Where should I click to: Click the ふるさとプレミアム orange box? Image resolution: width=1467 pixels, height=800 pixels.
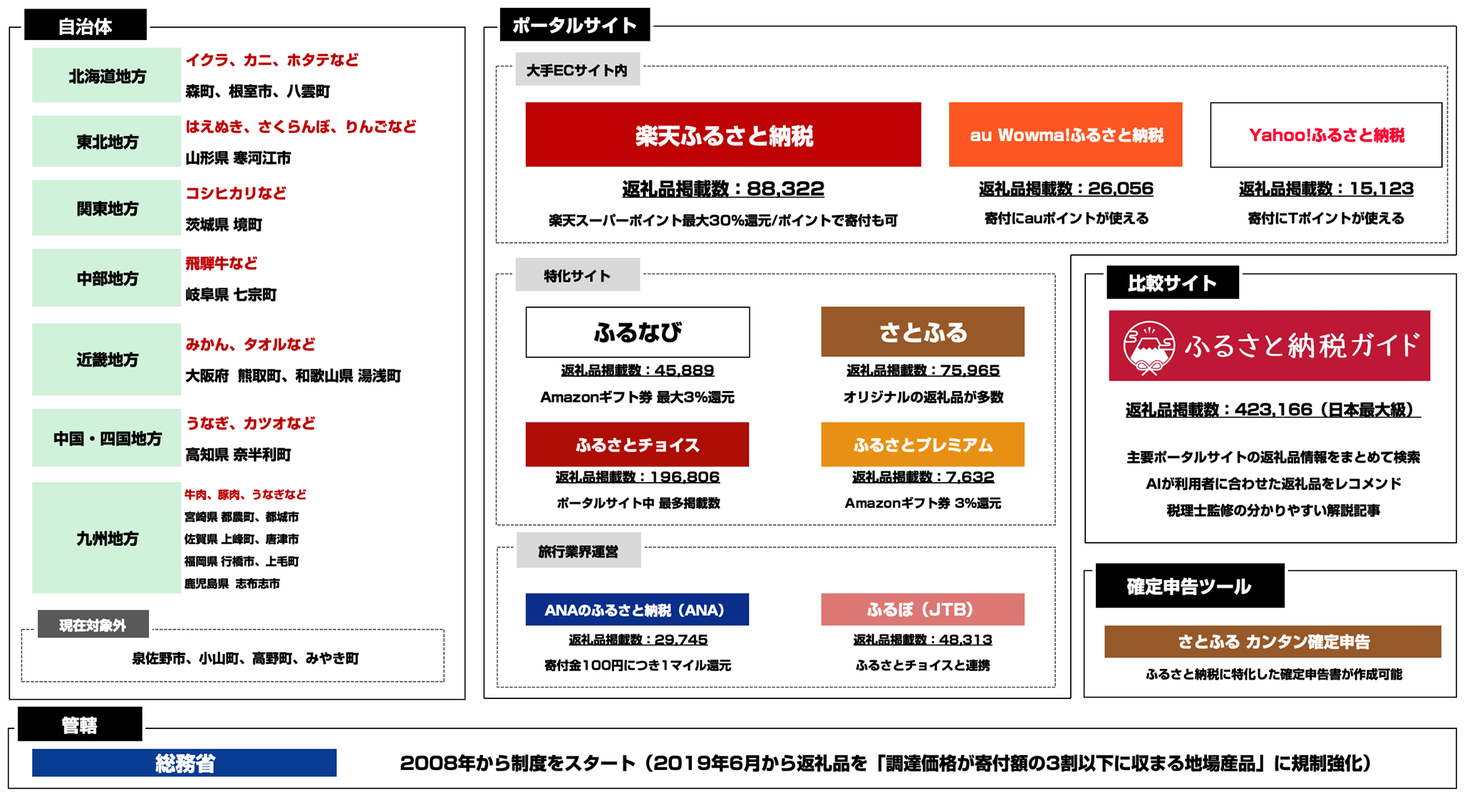click(x=923, y=444)
